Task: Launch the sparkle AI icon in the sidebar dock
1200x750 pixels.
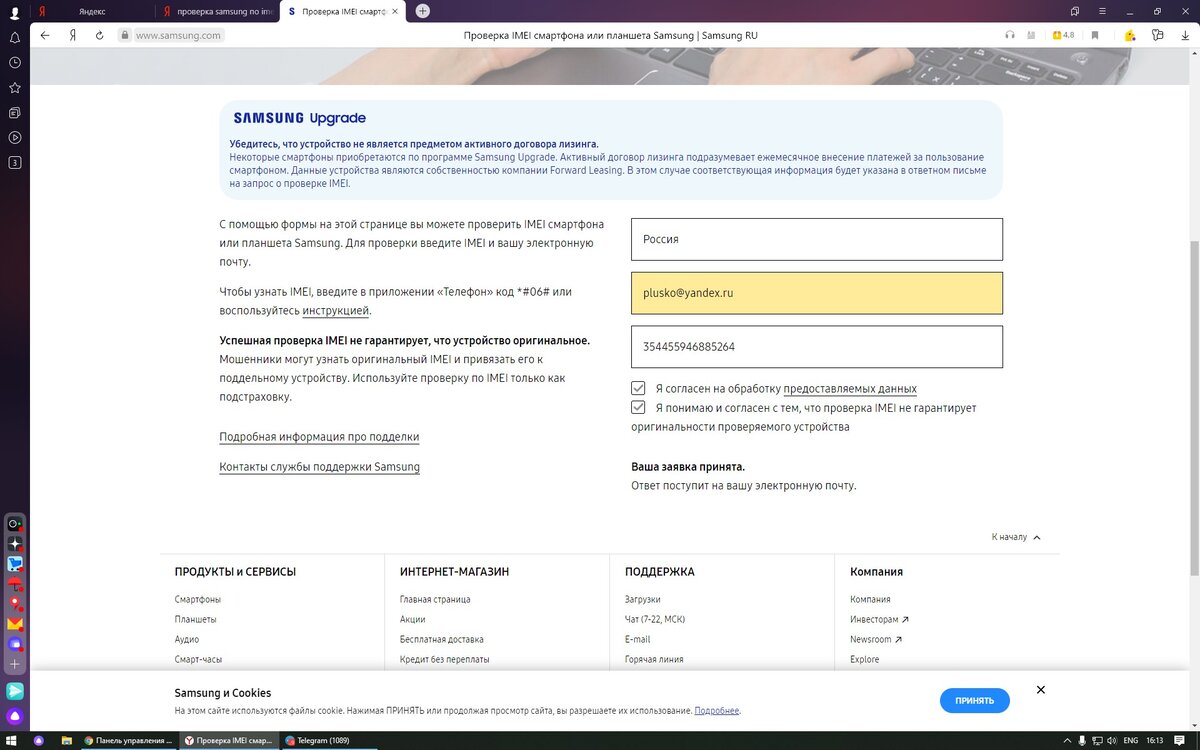Action: click(x=15, y=544)
